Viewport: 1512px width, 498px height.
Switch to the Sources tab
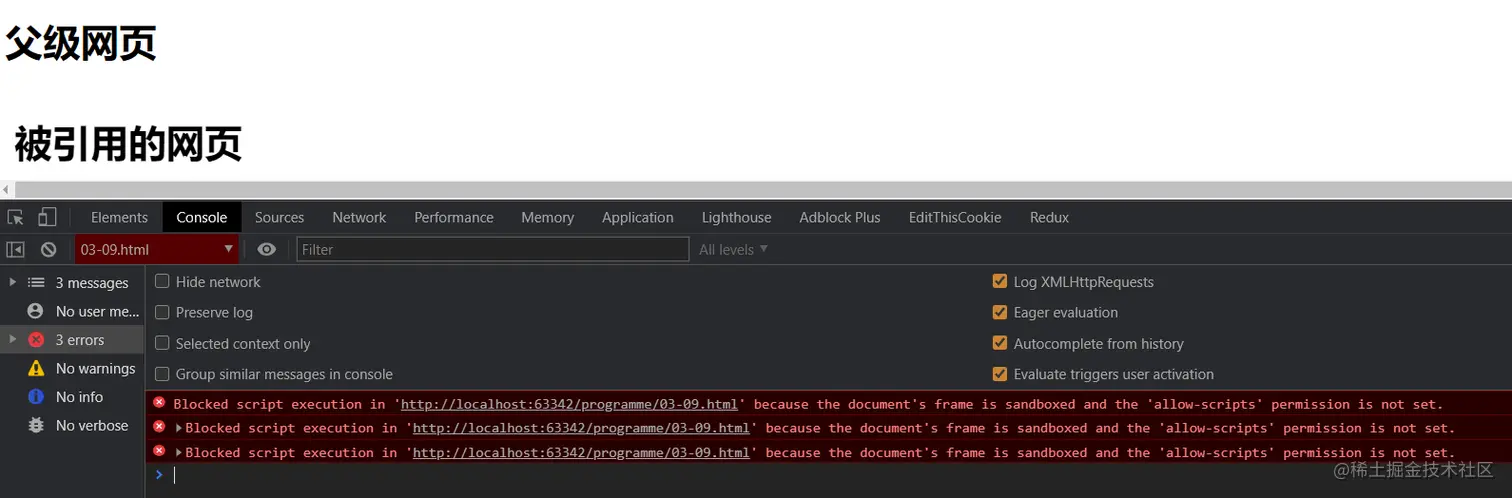(279, 217)
